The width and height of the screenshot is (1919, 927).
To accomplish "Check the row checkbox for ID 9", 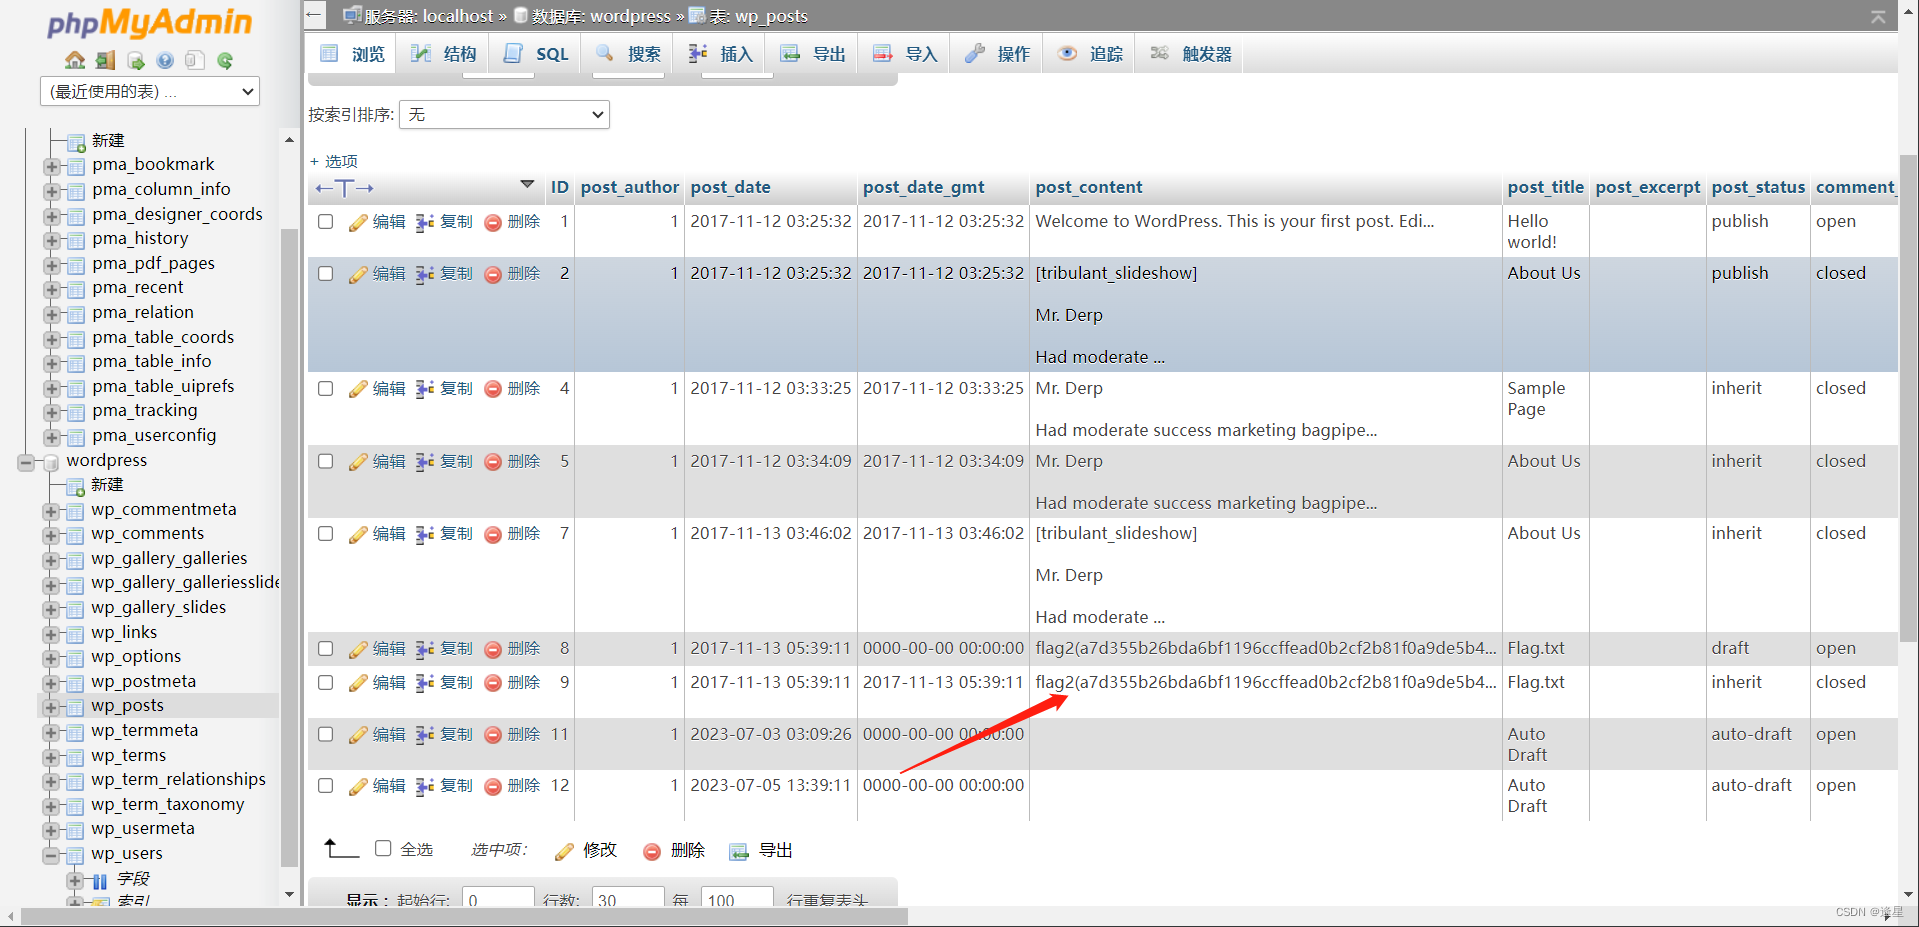I will 325,682.
